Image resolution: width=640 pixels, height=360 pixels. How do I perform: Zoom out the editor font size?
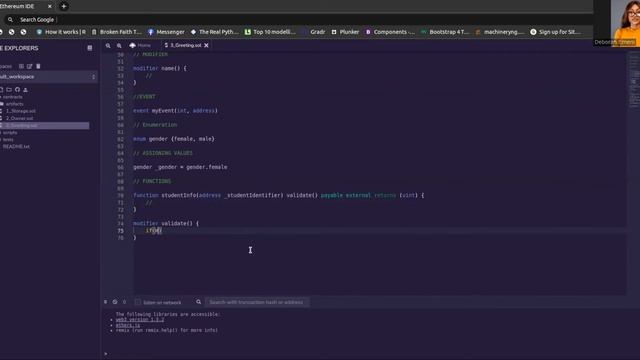[108, 46]
